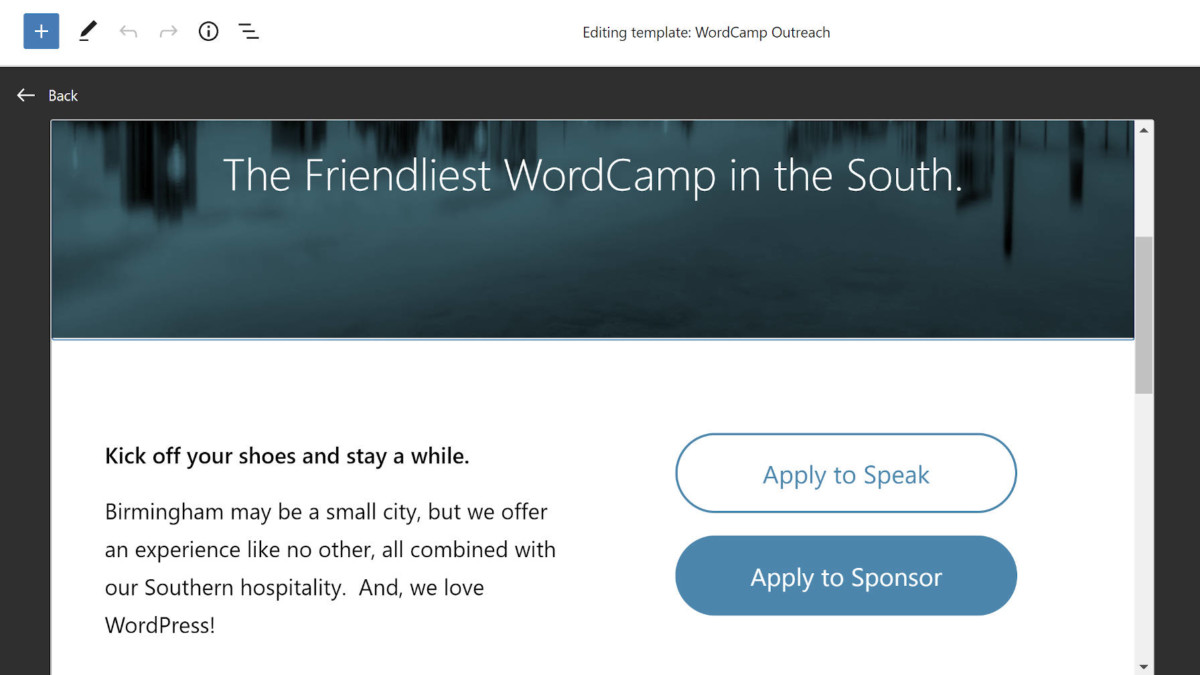Click the Redo arrow
The image size is (1200, 675).
pos(168,31)
